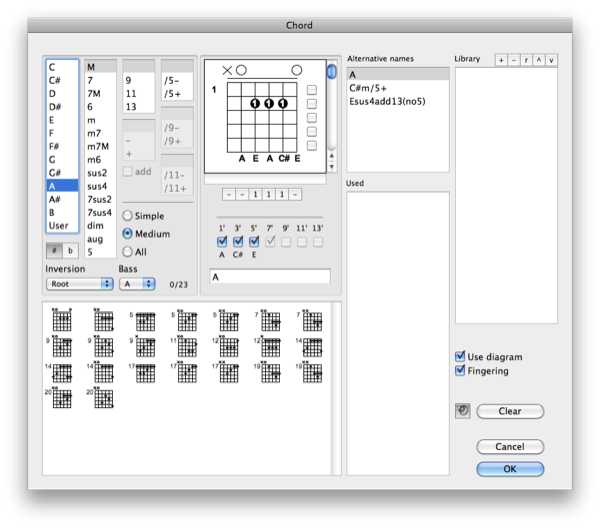
Task: Pick m7 in the chord type list
Action: pyautogui.click(x=96, y=133)
